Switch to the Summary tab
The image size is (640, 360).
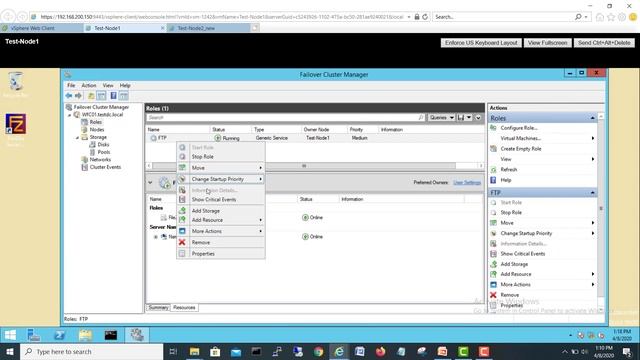pos(158,307)
